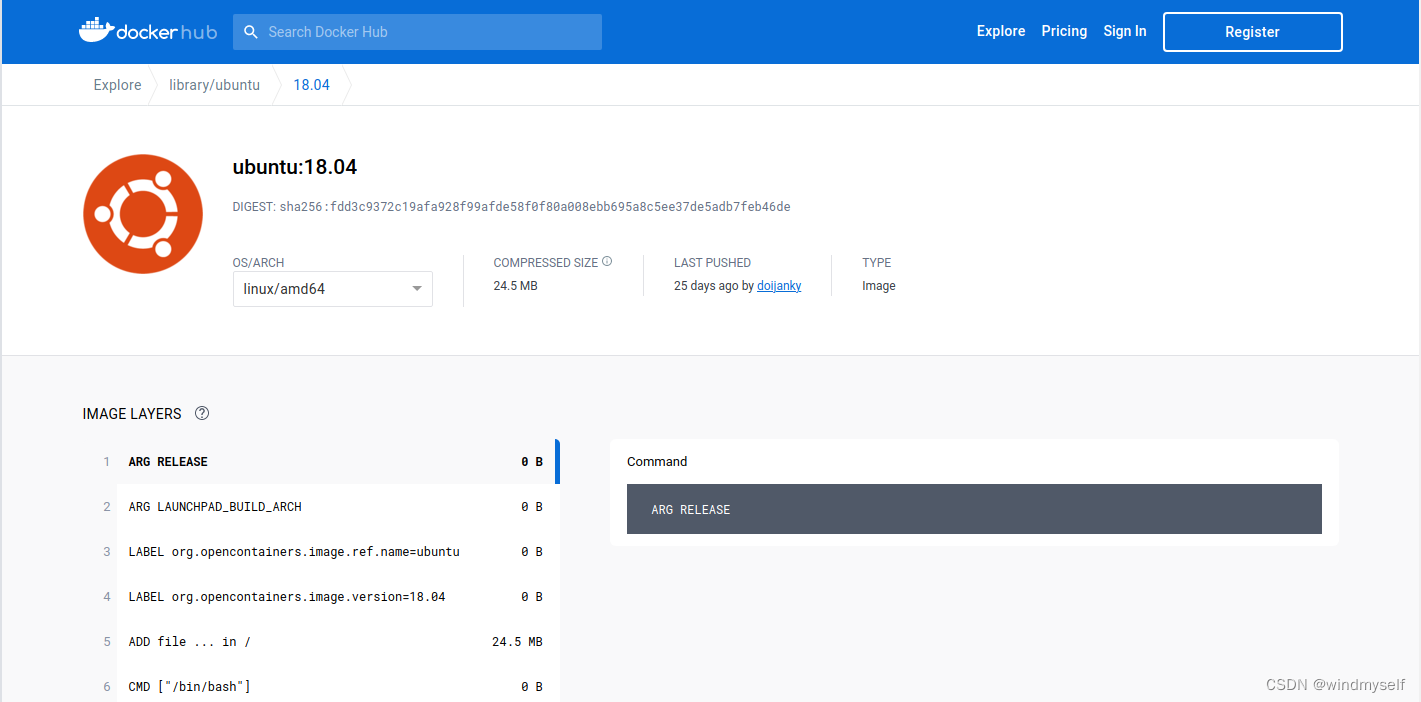Open the doijanky user link
This screenshot has width=1421, height=702.
779,286
